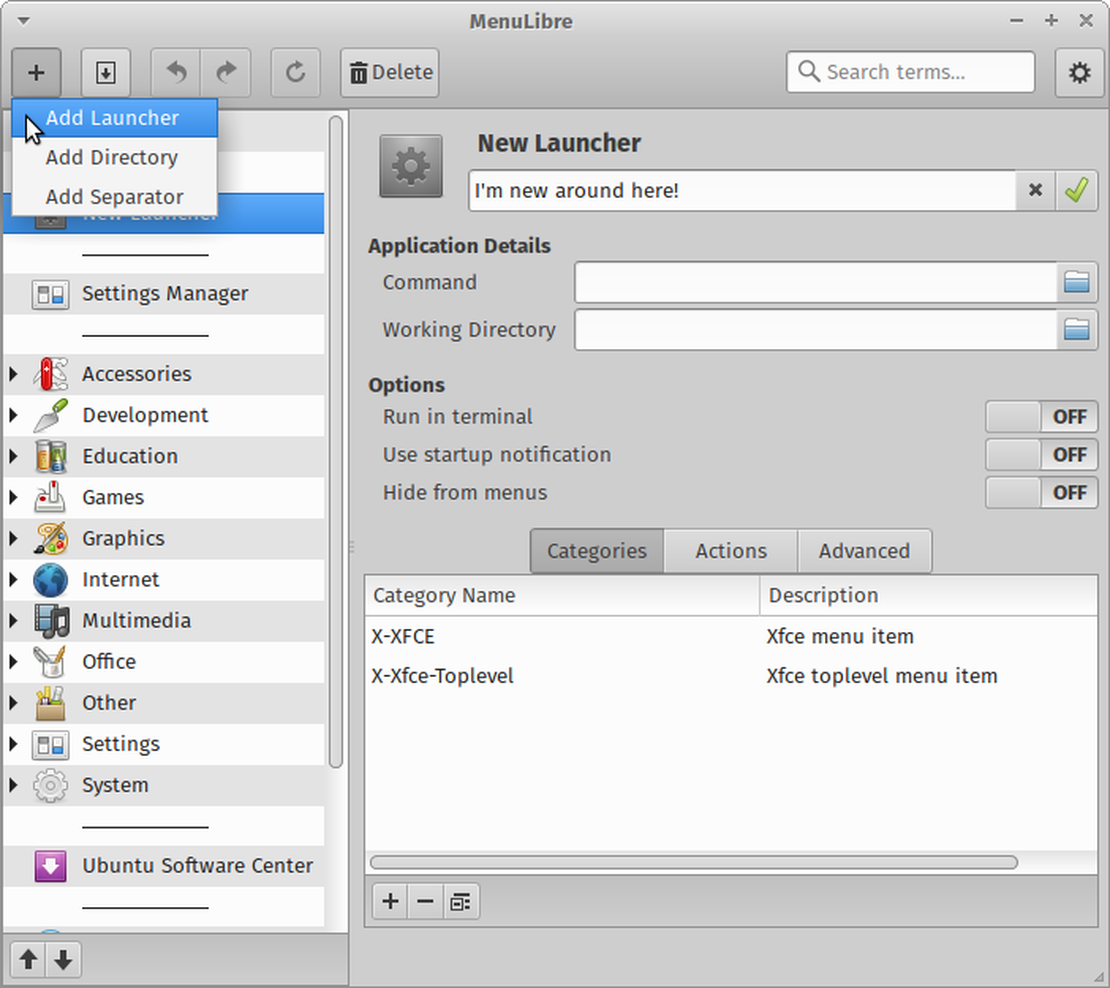Redo the last undone change

[225, 72]
